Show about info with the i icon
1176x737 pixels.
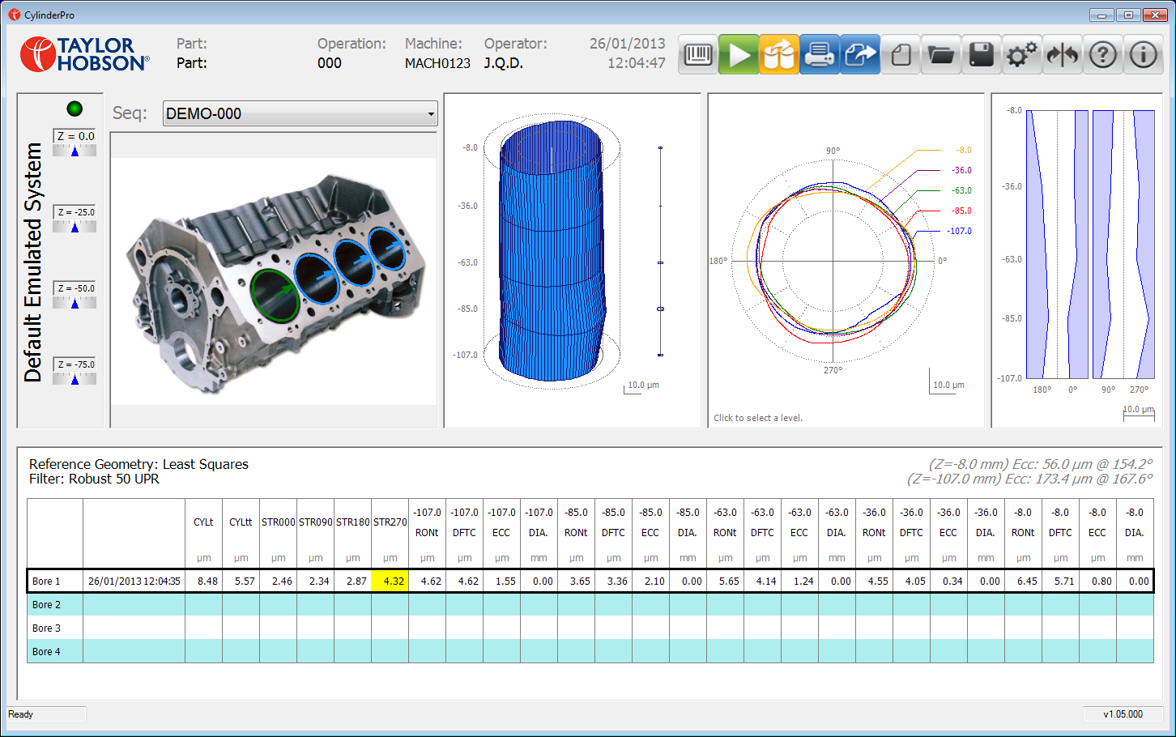tap(1143, 55)
